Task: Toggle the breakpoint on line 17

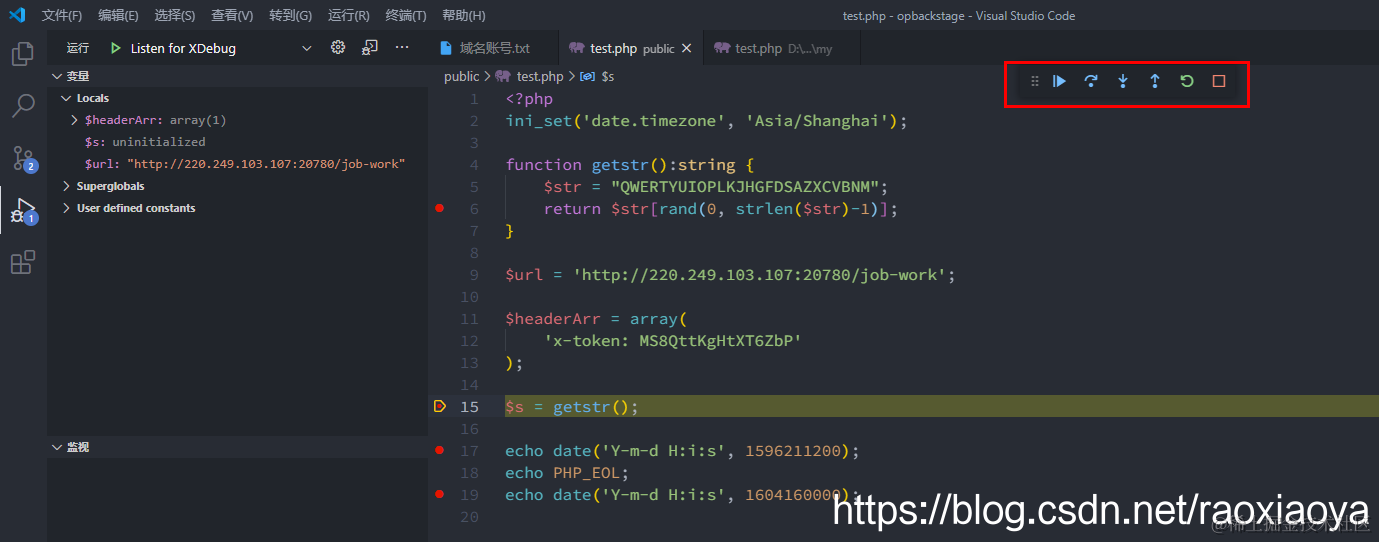Action: 439,450
